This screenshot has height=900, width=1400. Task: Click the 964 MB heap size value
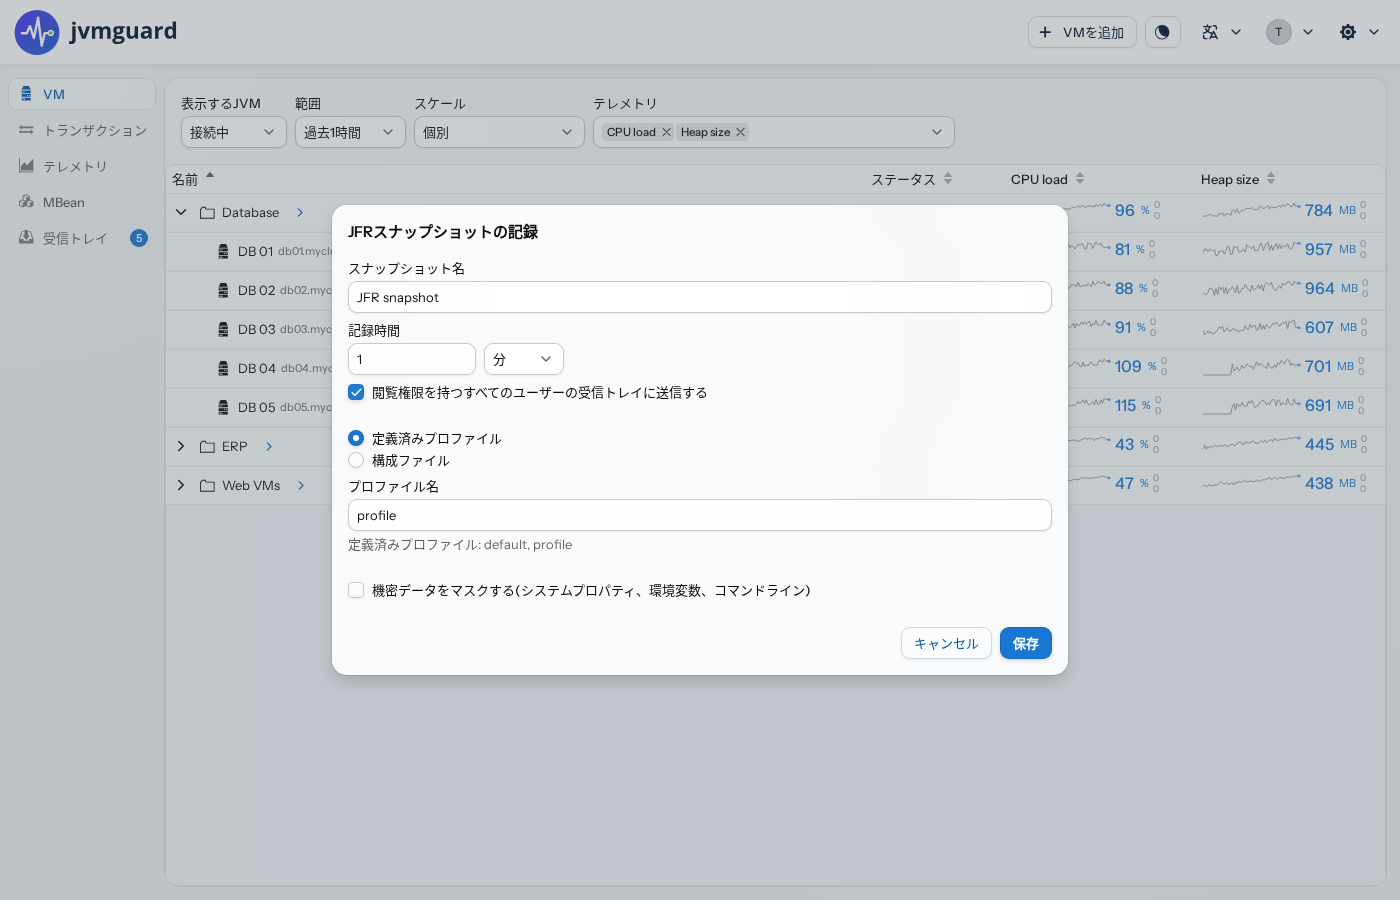(1331, 288)
